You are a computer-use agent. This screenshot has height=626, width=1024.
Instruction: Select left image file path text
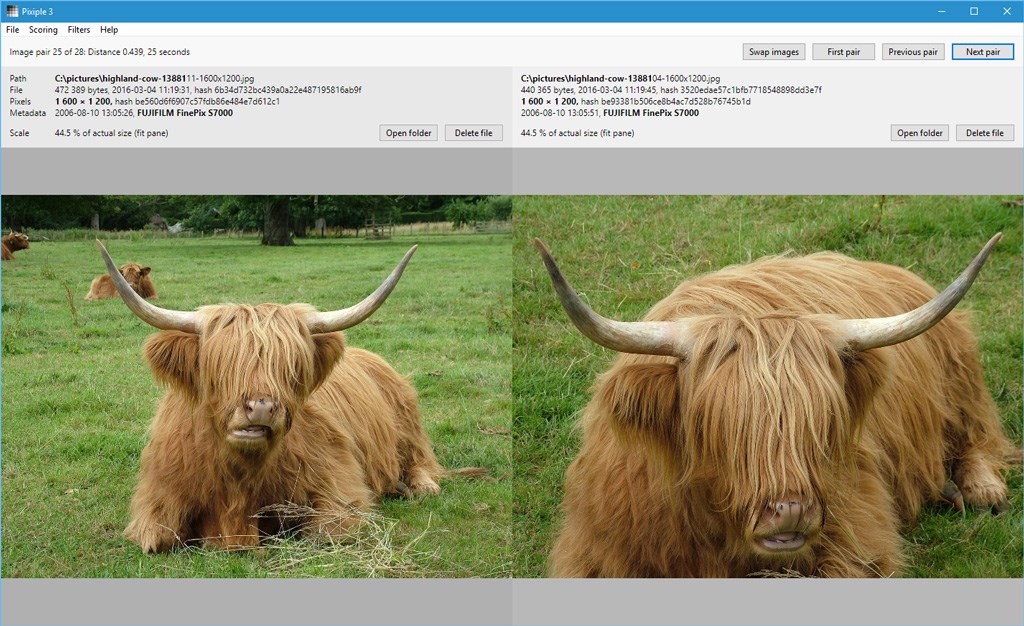[155, 78]
